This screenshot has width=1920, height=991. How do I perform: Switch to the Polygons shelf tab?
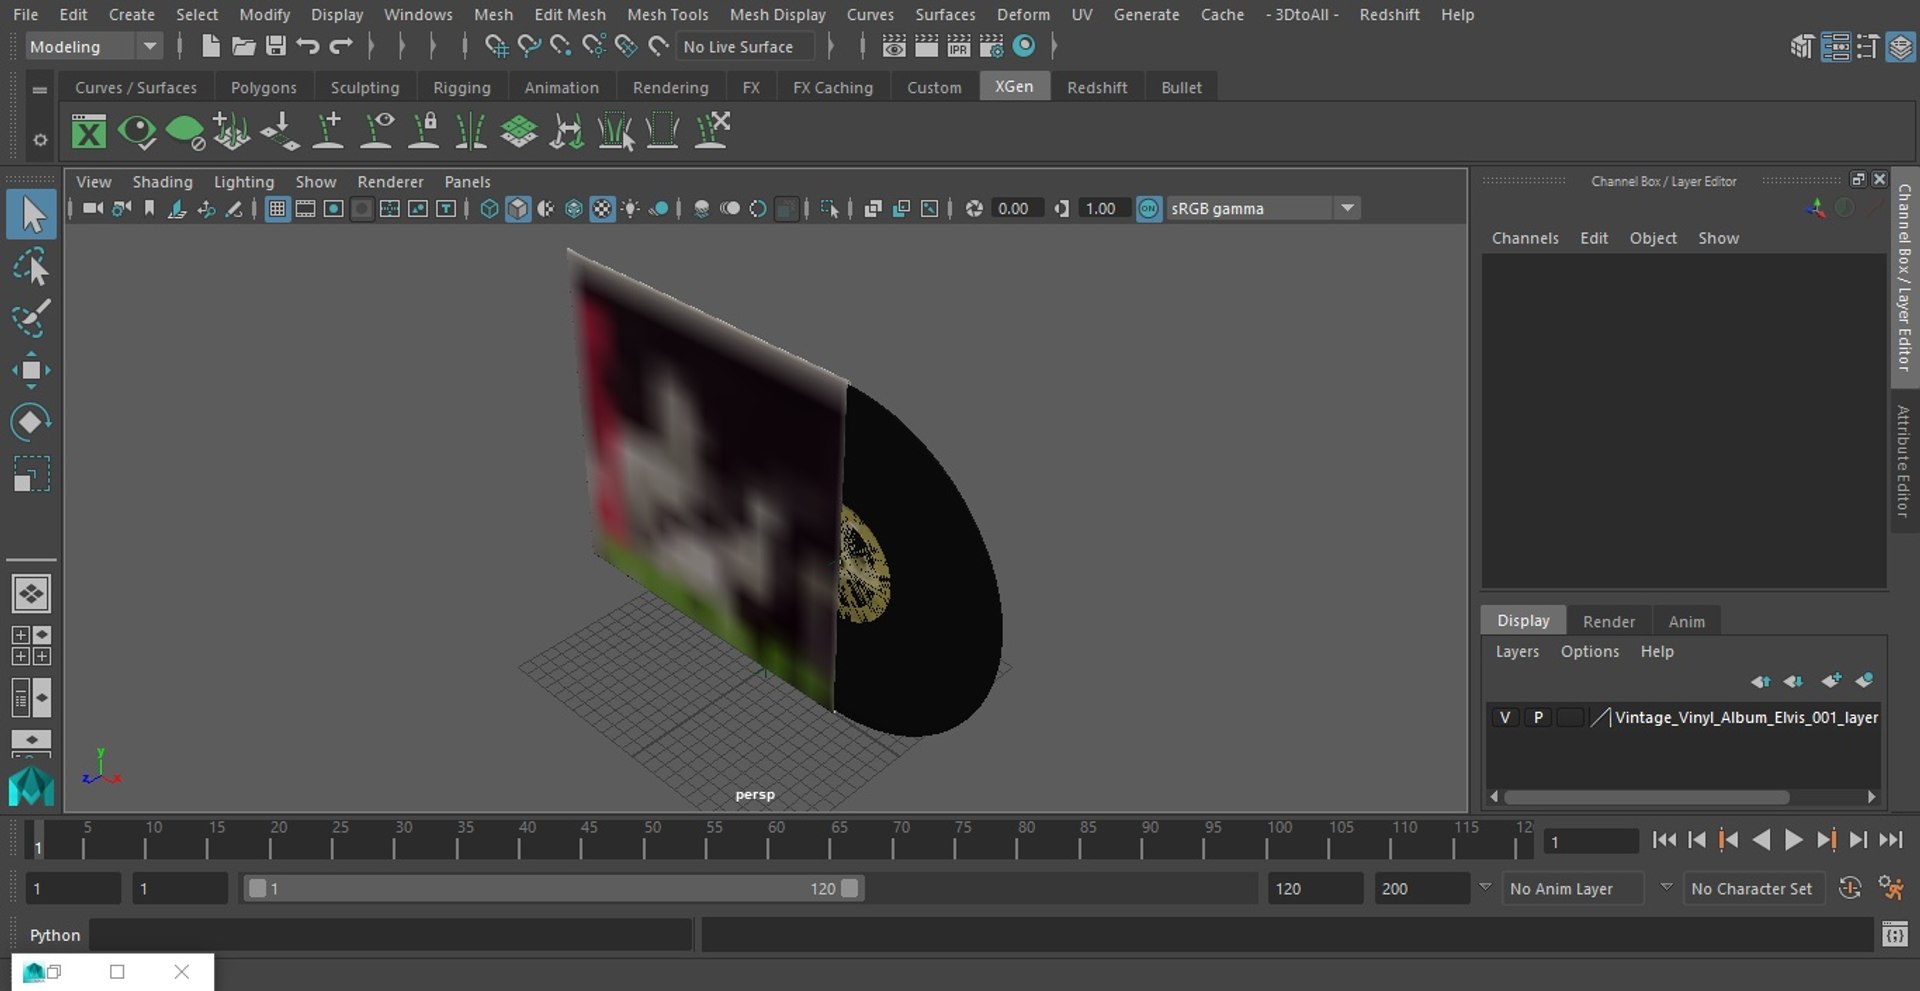coord(263,88)
